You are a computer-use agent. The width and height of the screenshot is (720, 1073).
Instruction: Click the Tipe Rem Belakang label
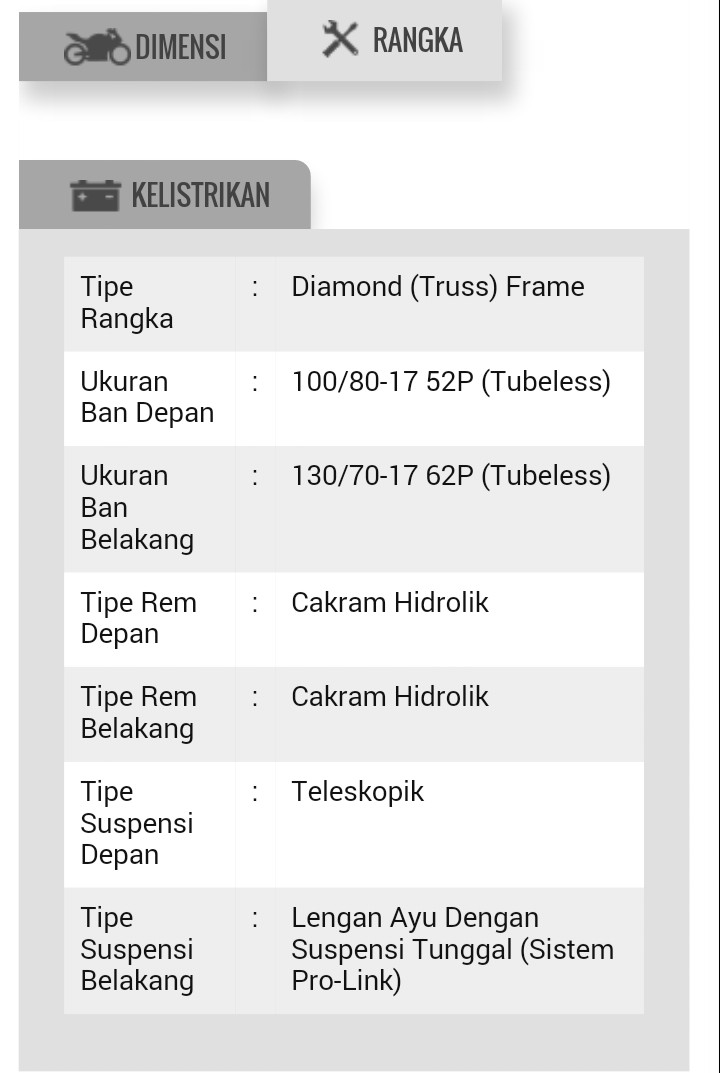[138, 712]
